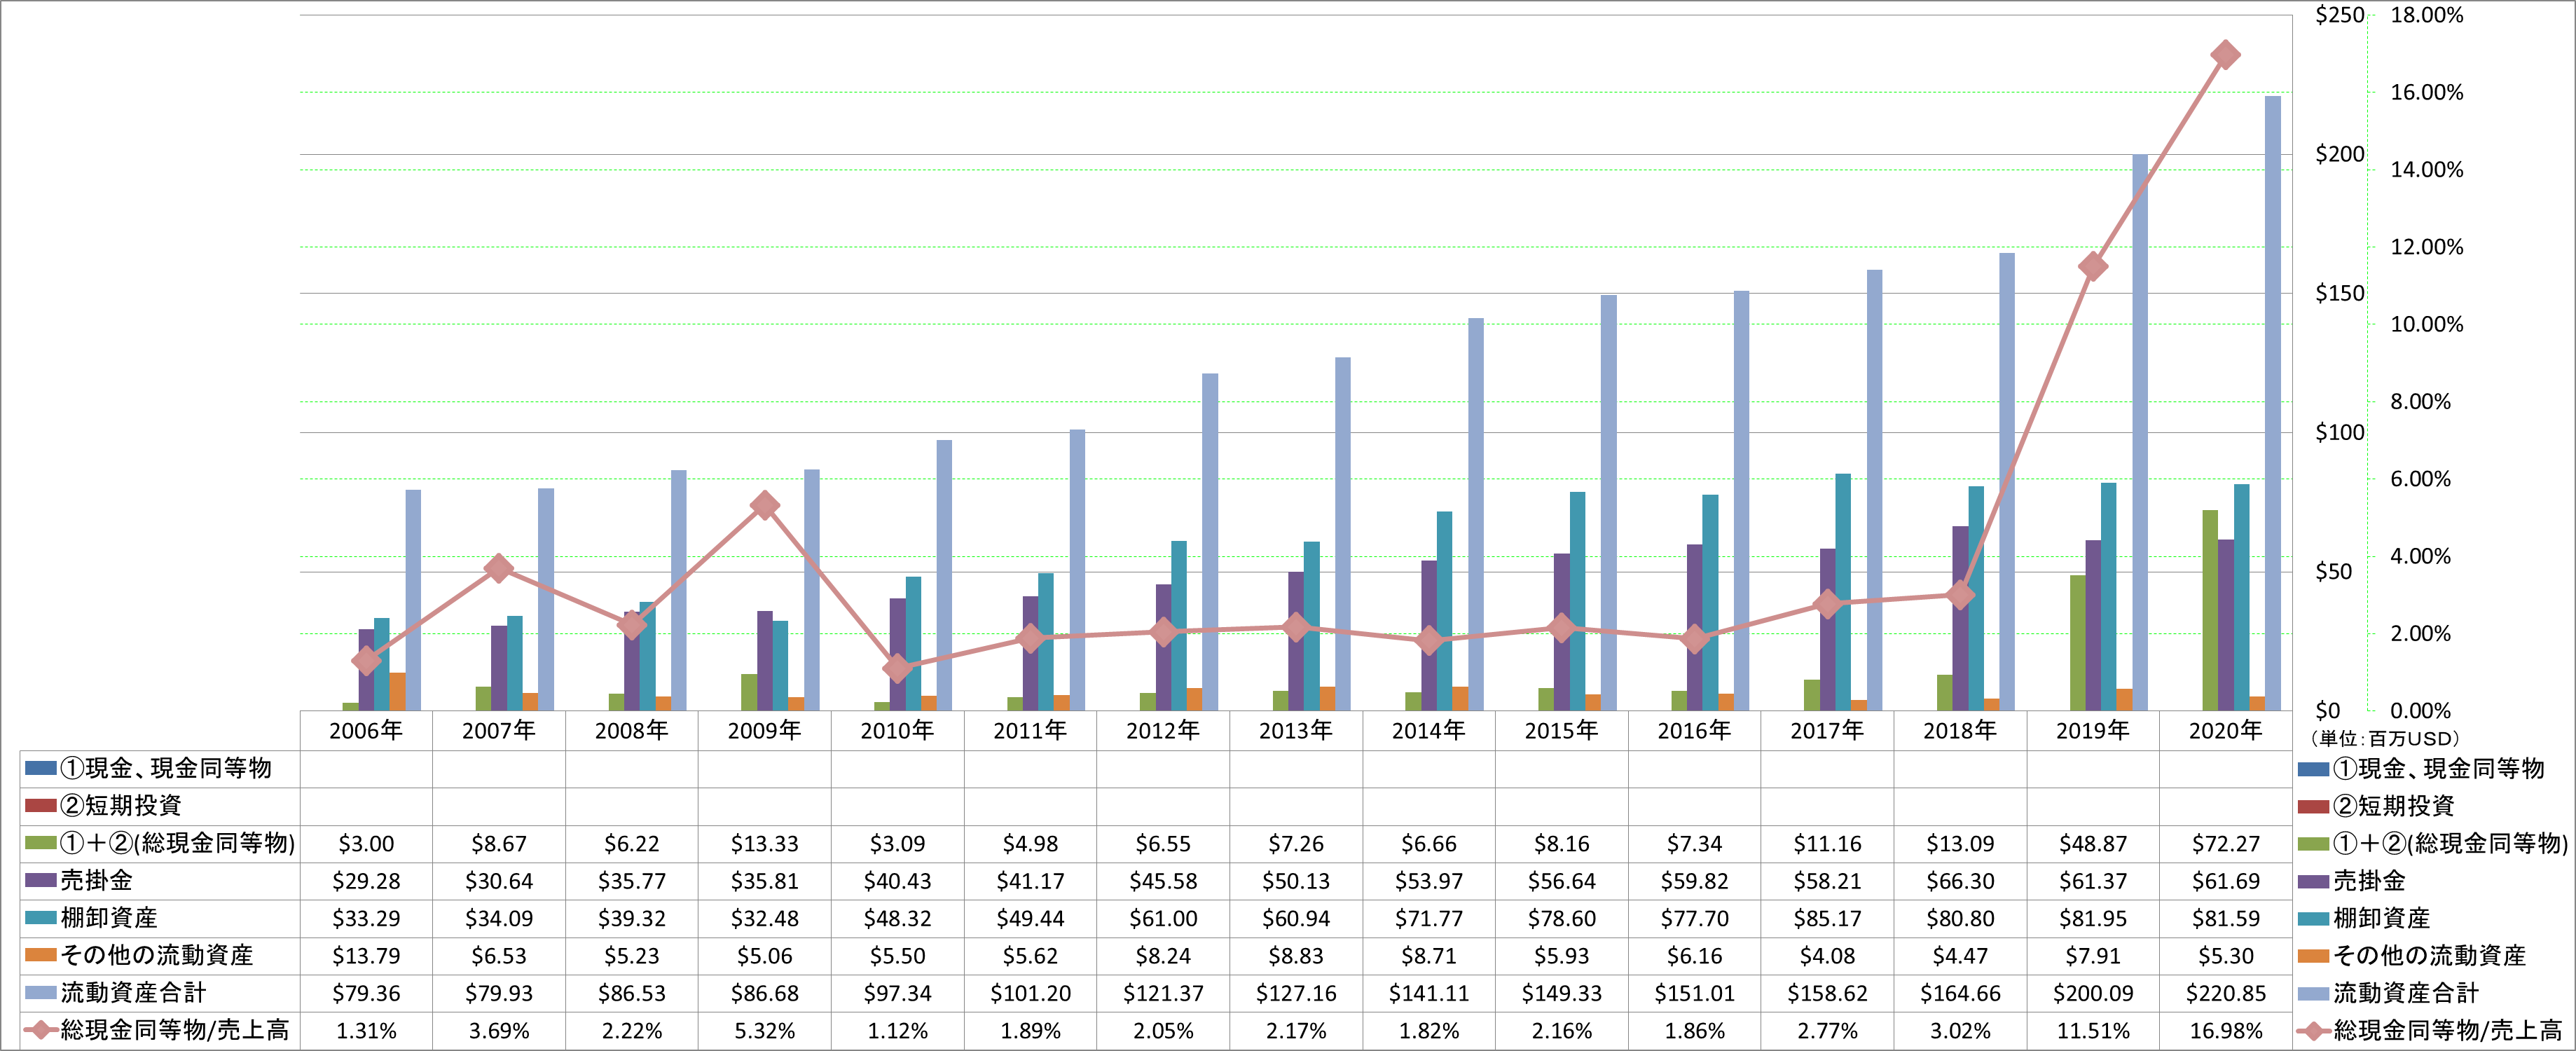Click the 2019年 ratio value 11.51%
Viewport: 2576px width, 1051px height.
pos(2093,1031)
